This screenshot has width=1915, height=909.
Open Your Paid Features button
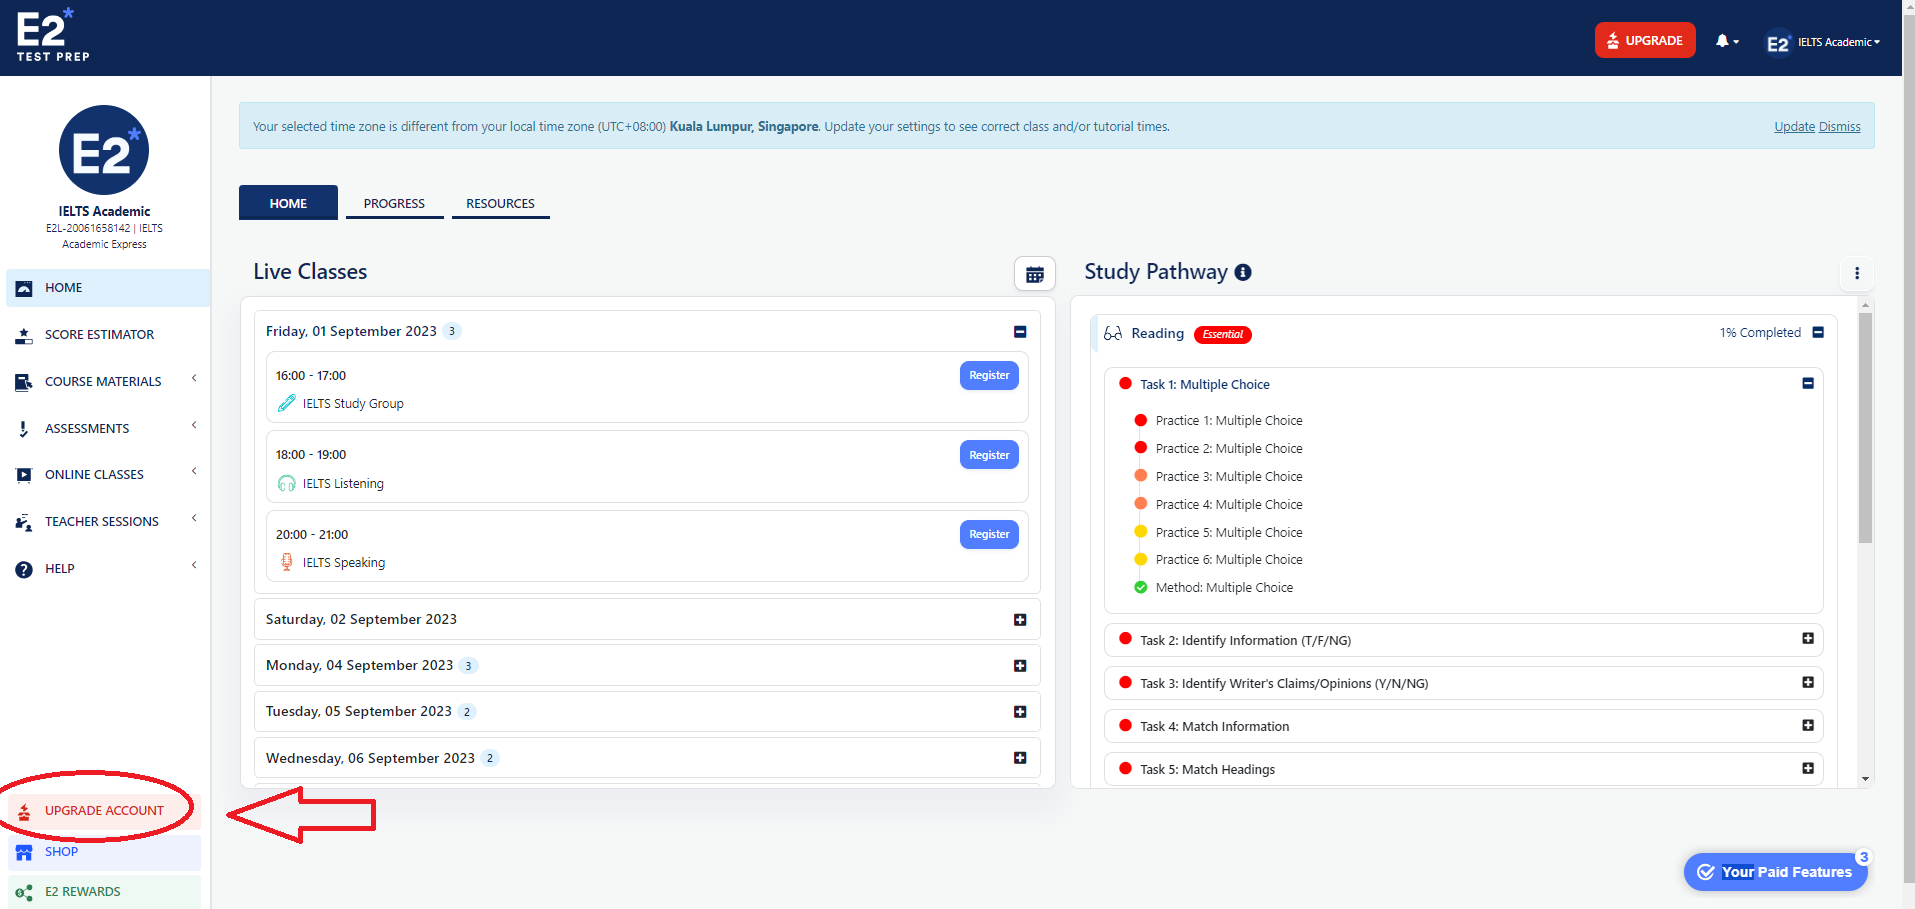click(1776, 872)
